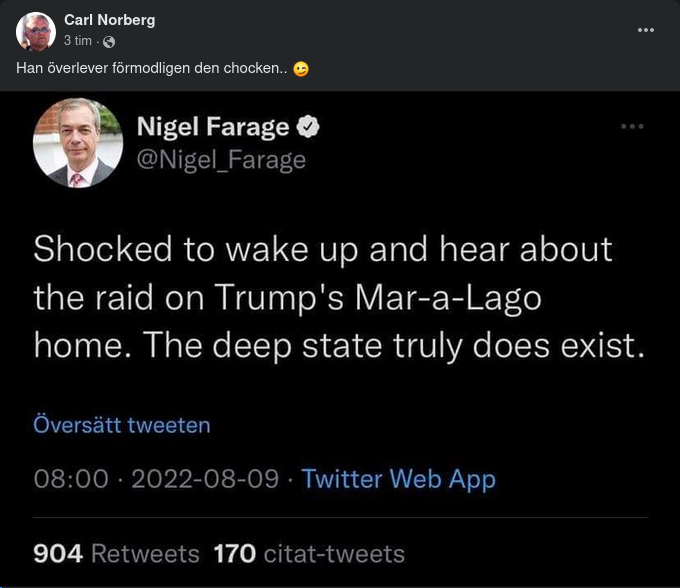Click "Översätt tweeten" to translate

tap(122, 425)
